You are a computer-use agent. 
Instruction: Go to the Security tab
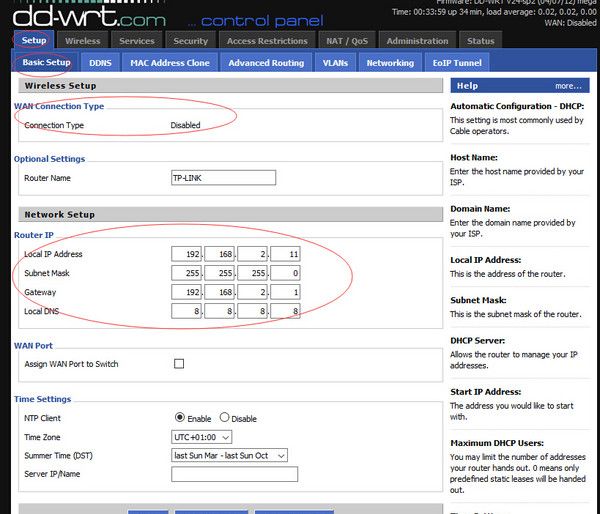191,41
